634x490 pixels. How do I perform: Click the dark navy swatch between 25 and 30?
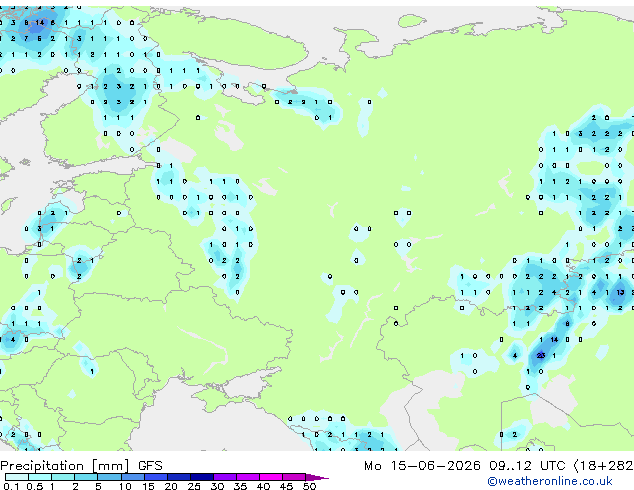click(x=202, y=477)
